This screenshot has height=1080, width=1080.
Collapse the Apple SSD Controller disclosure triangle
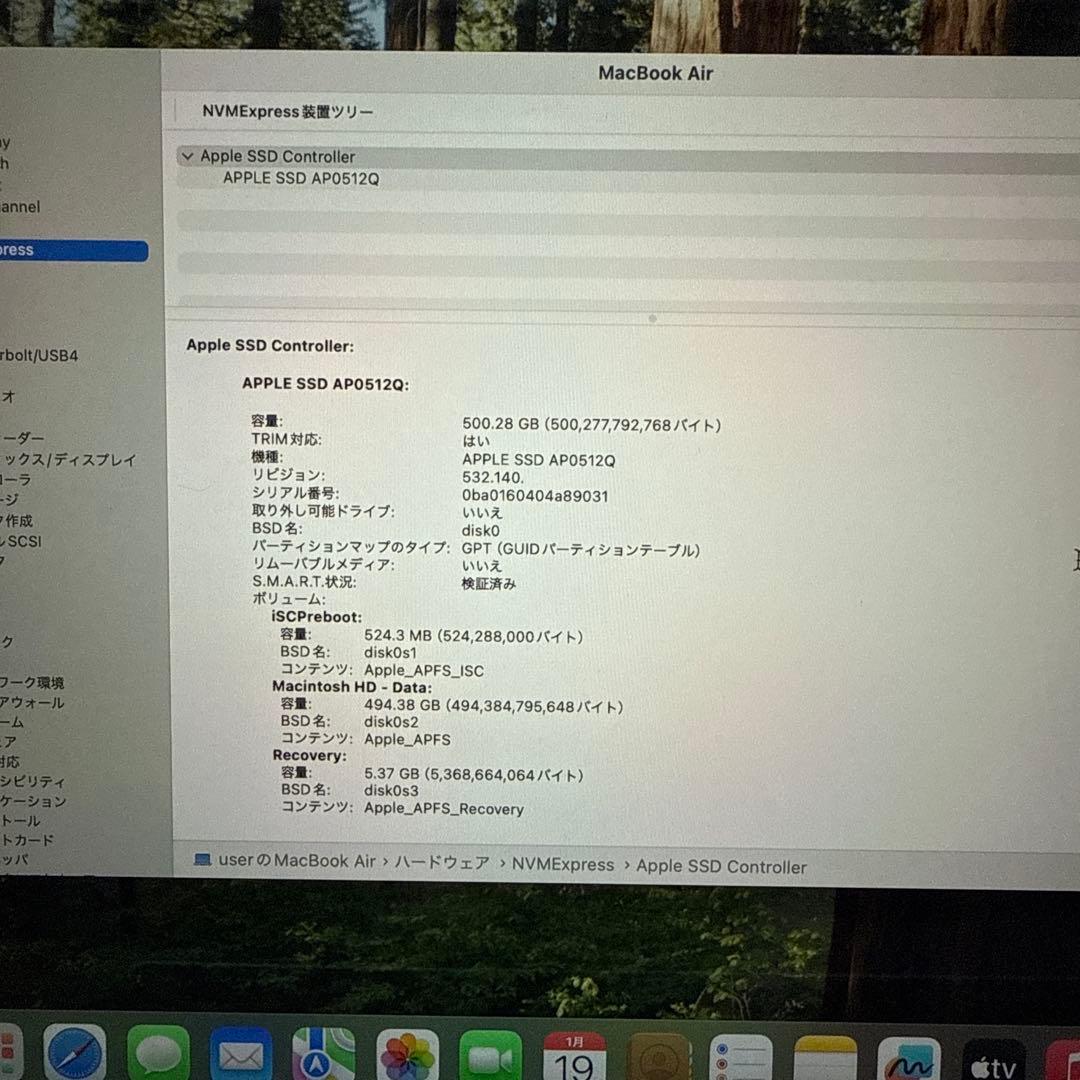(x=187, y=156)
